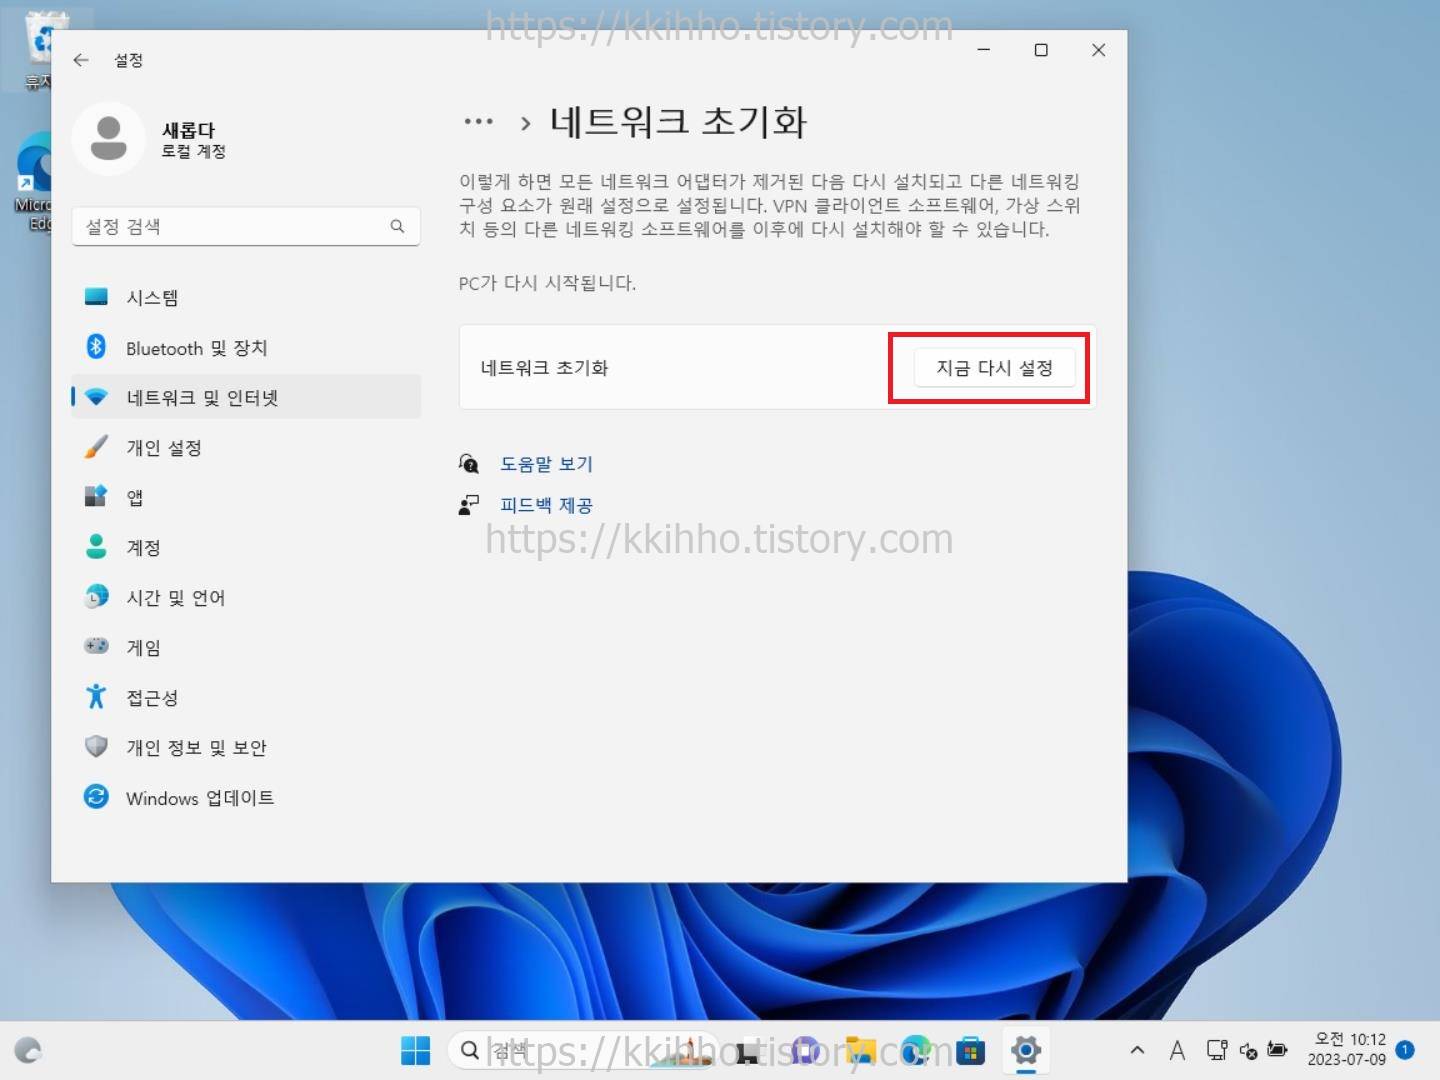
Task: Open the clock showing 오전 10:12
Action: pyautogui.click(x=1347, y=1050)
